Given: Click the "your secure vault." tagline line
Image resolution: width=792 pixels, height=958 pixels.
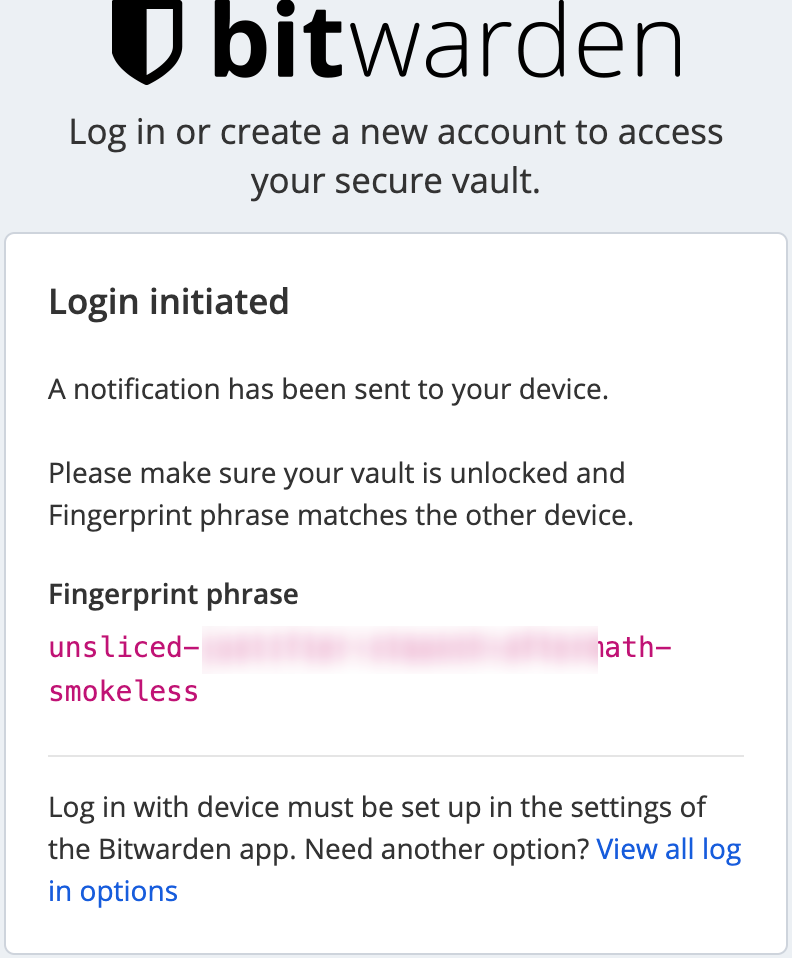Looking at the screenshot, I should (396, 181).
